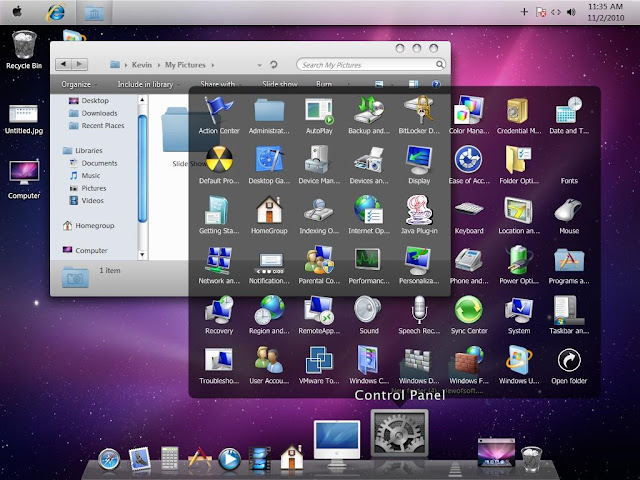Open Administrative Tools folder icon
The image size is (640, 480).
click(269, 110)
